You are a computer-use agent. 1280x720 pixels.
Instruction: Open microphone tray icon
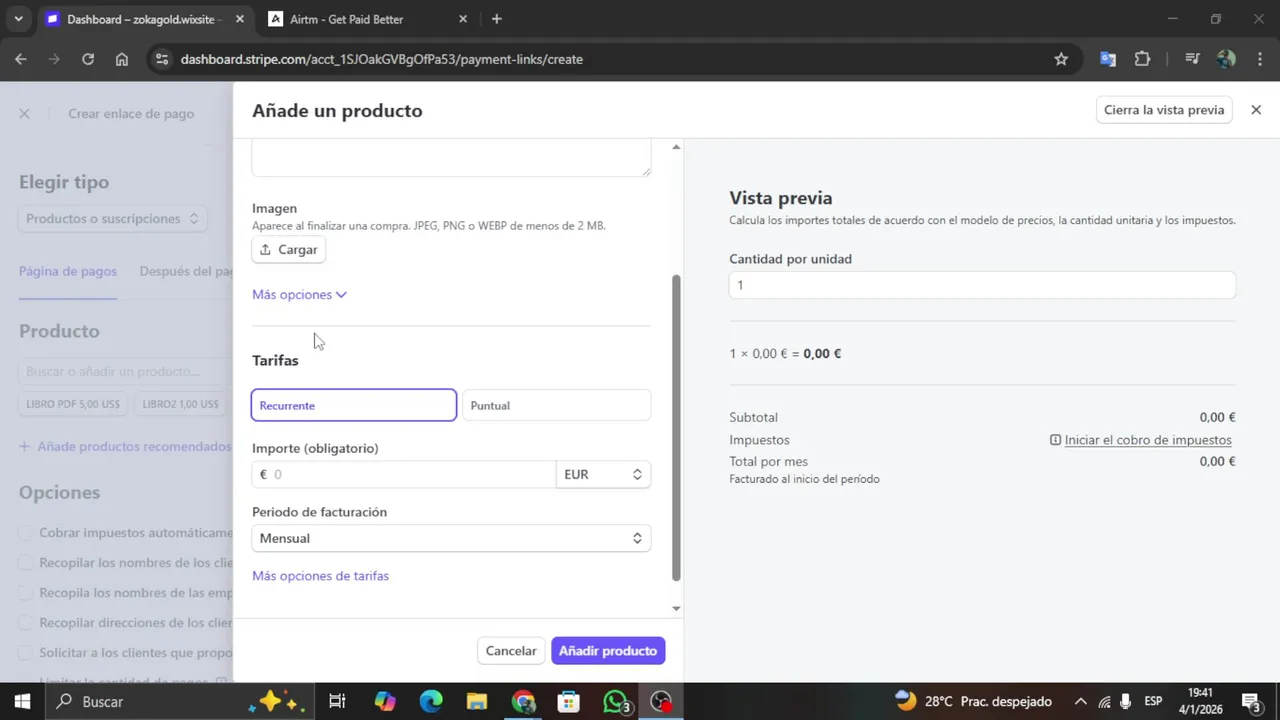(1126, 702)
